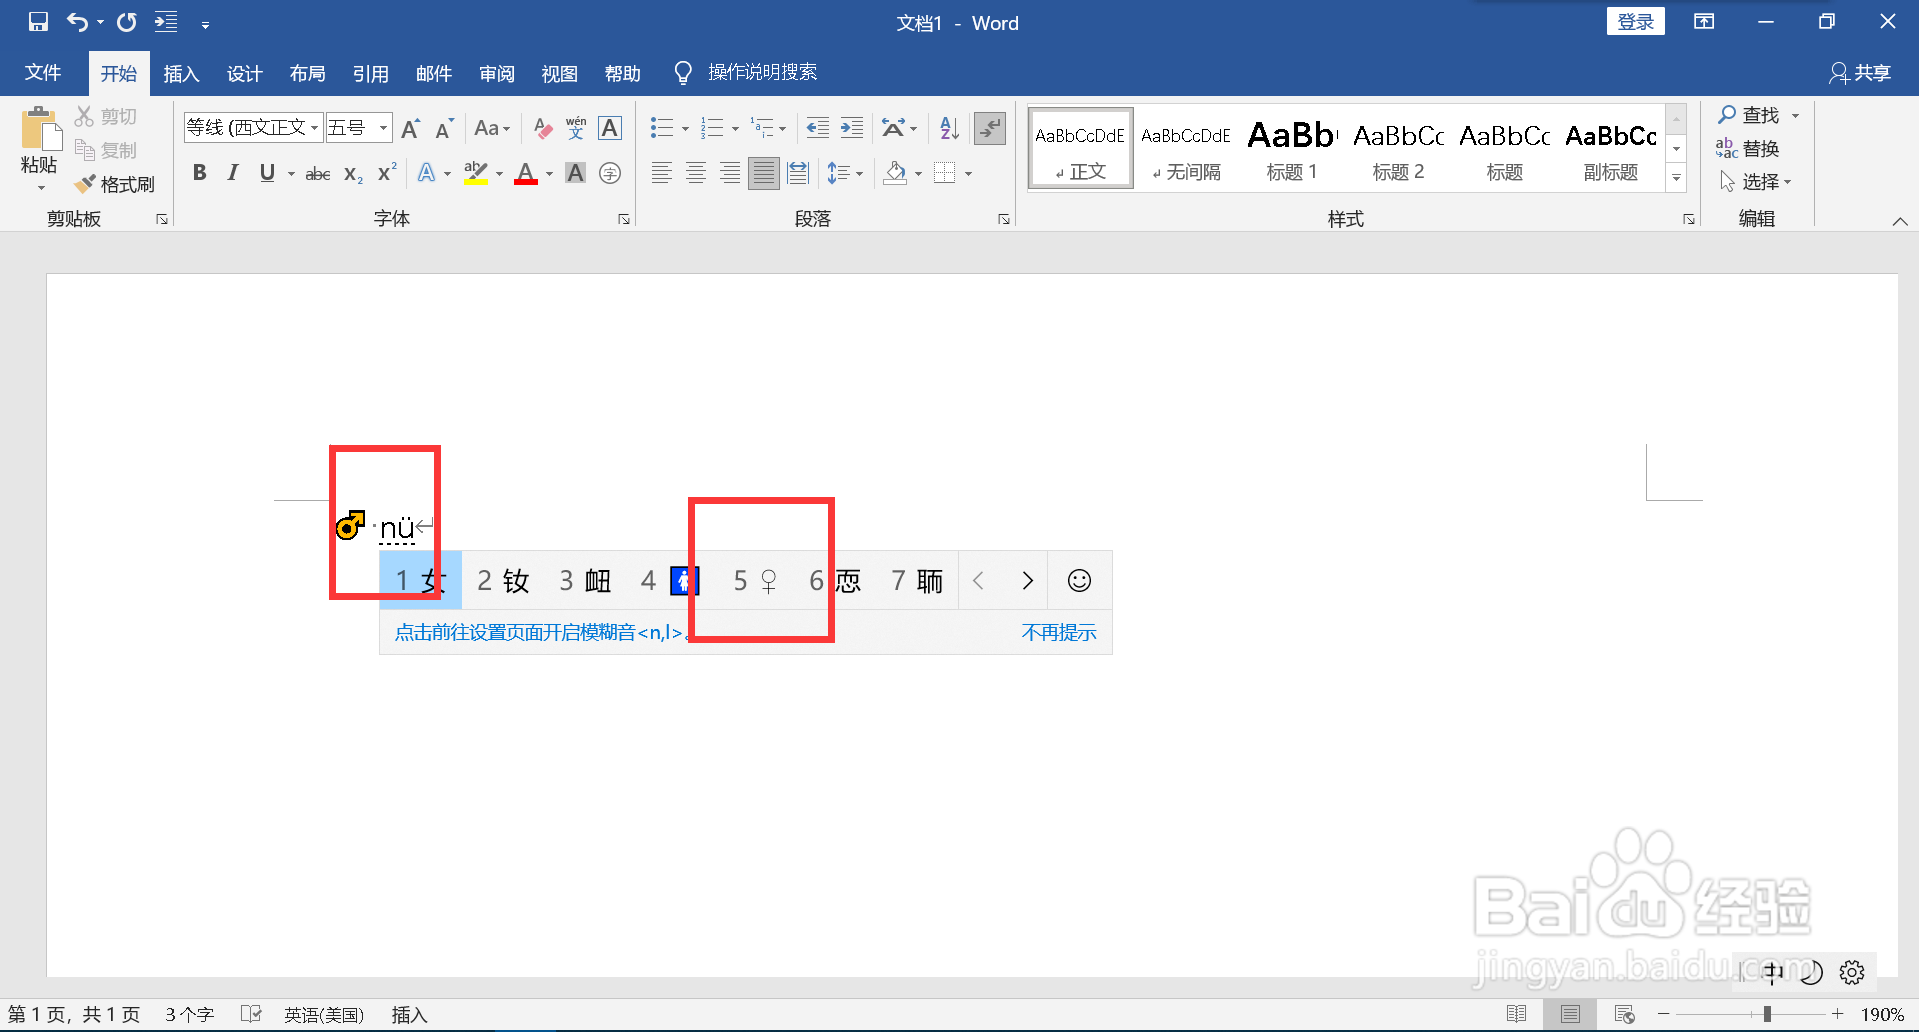Align text right
Viewport: 1919px width, 1032px height.
pyautogui.click(x=730, y=173)
